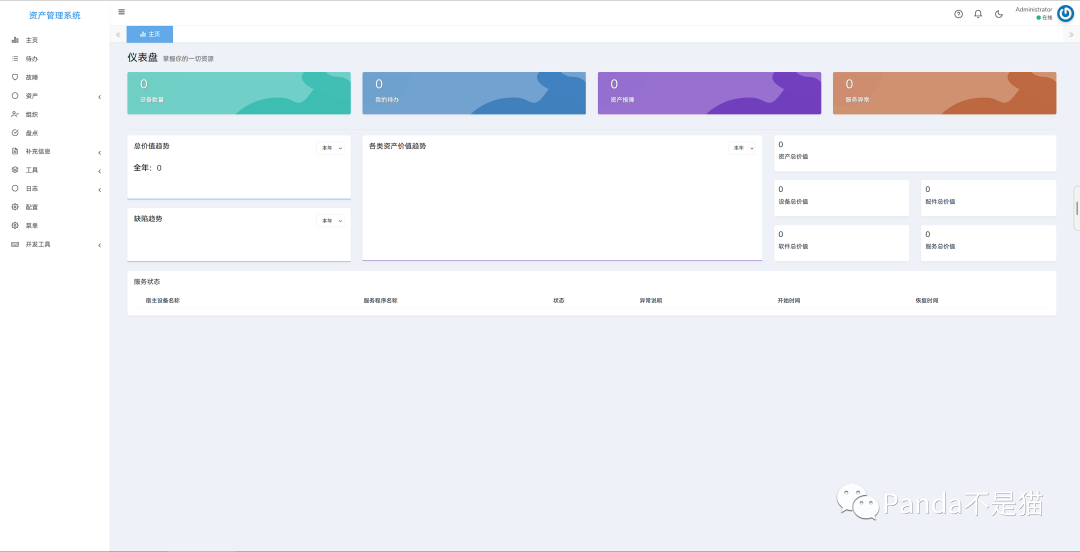
Task: Expand the 开发工具 sidebar menu chevron
Action: click(x=99, y=245)
